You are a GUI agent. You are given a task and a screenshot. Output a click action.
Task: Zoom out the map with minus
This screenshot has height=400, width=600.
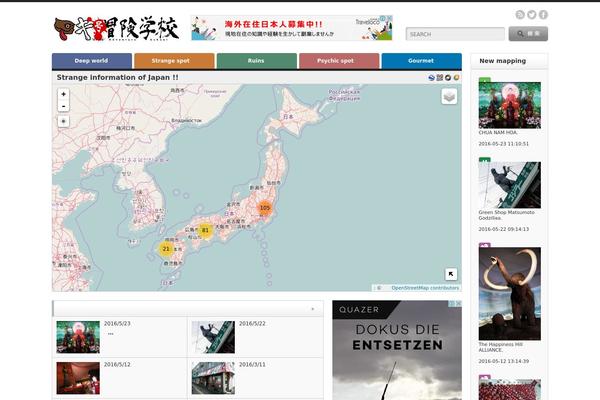click(x=64, y=106)
